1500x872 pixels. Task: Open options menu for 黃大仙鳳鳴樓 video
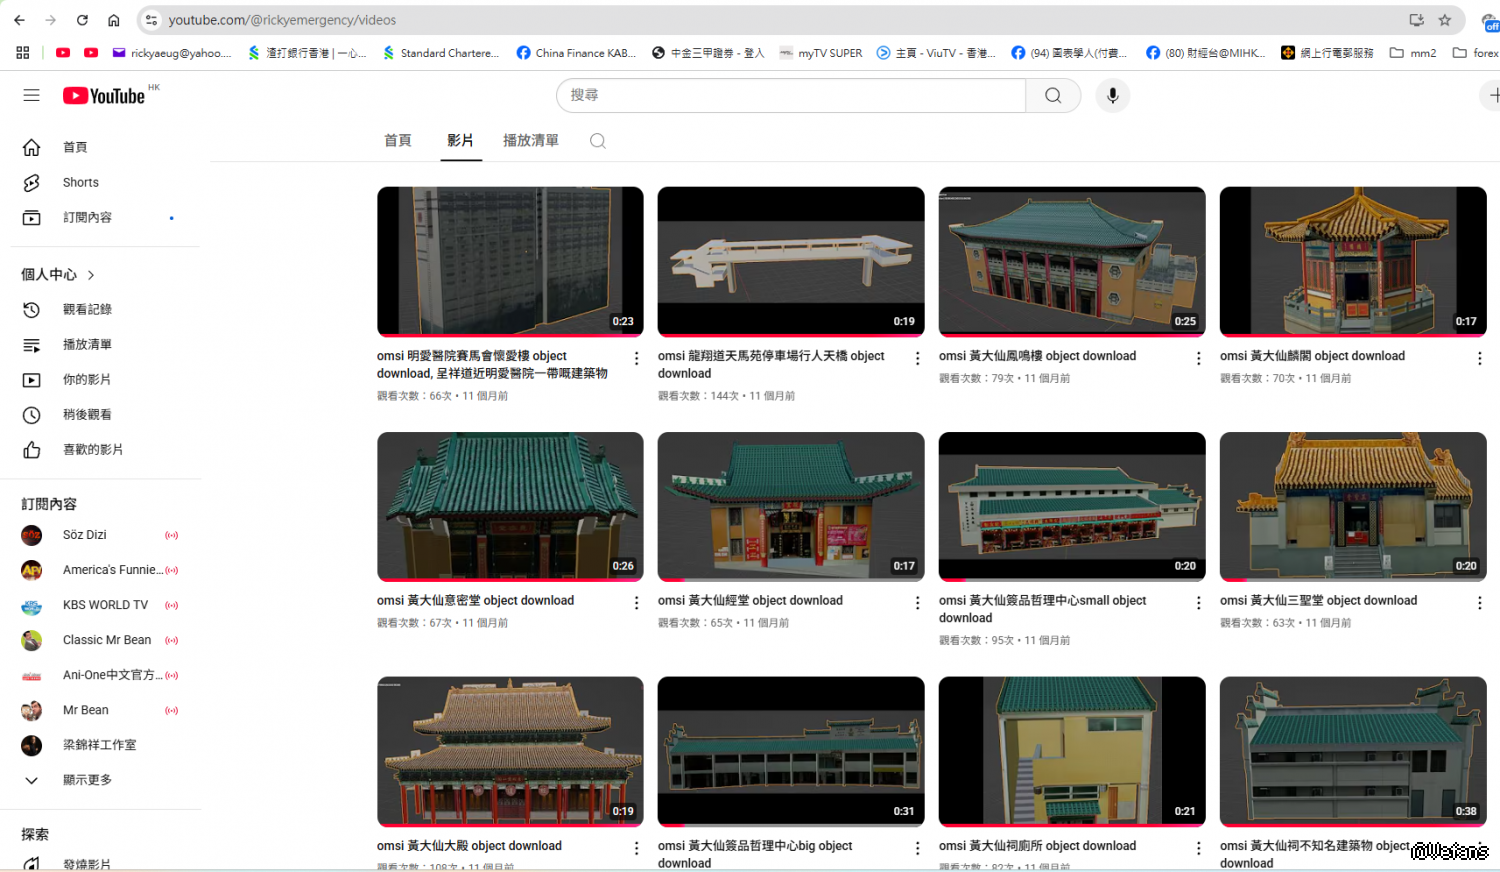click(1198, 358)
